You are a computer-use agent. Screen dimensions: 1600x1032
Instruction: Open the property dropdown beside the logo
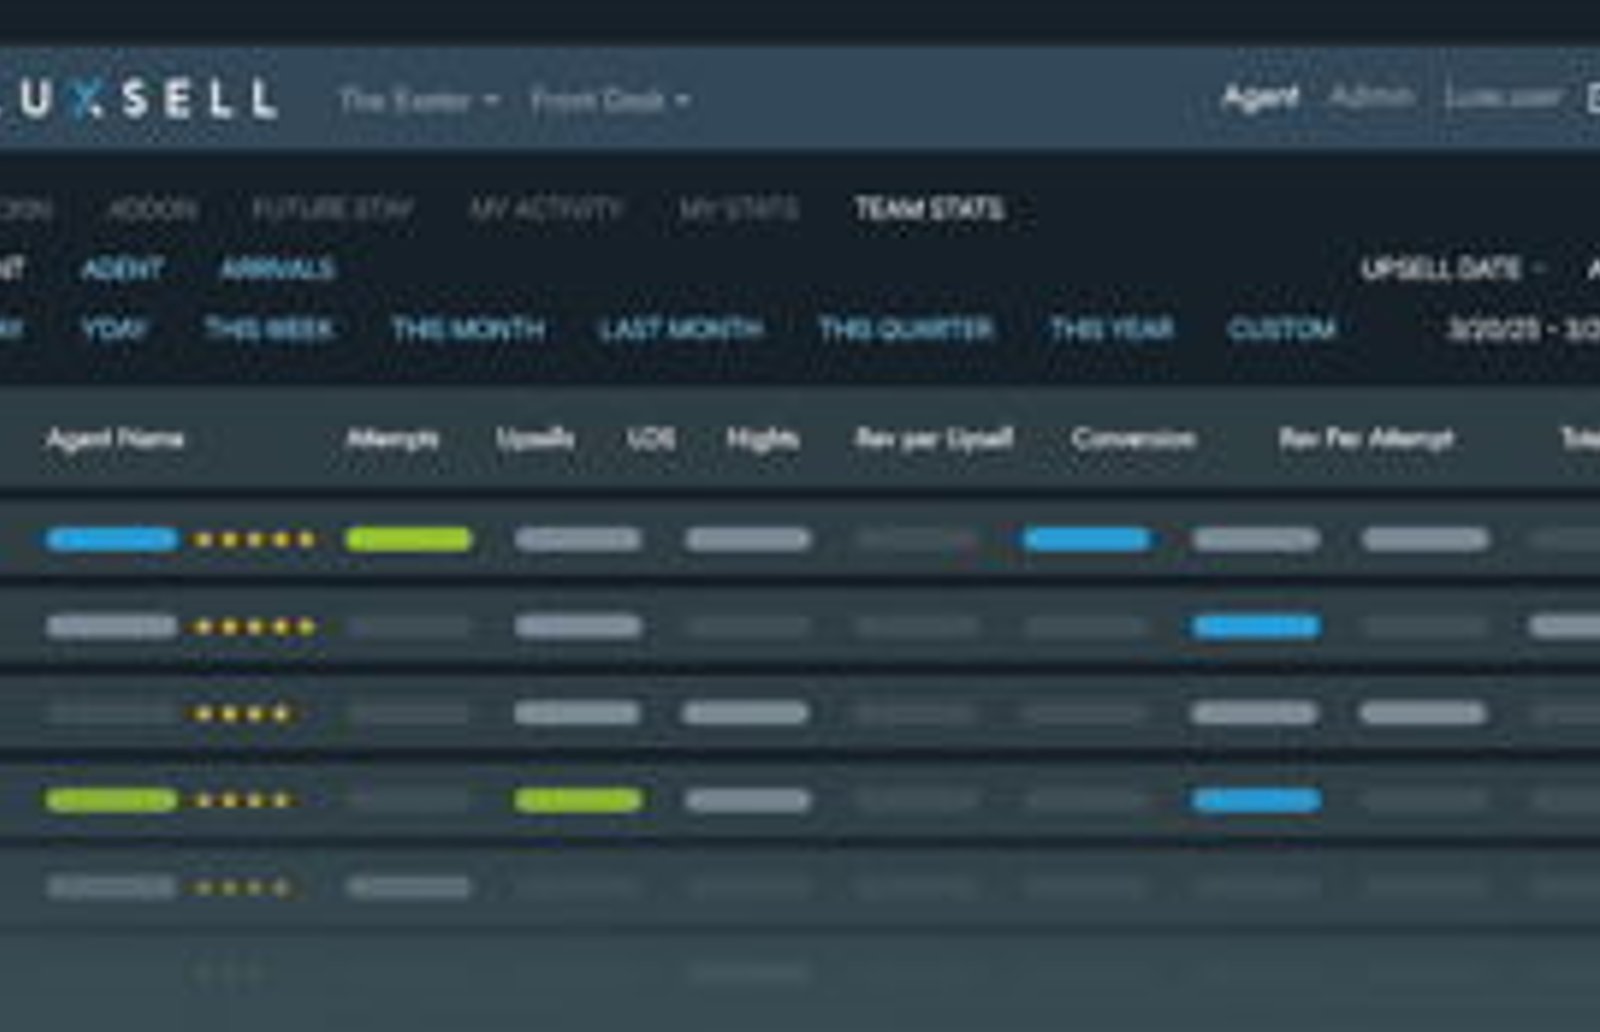pos(418,100)
